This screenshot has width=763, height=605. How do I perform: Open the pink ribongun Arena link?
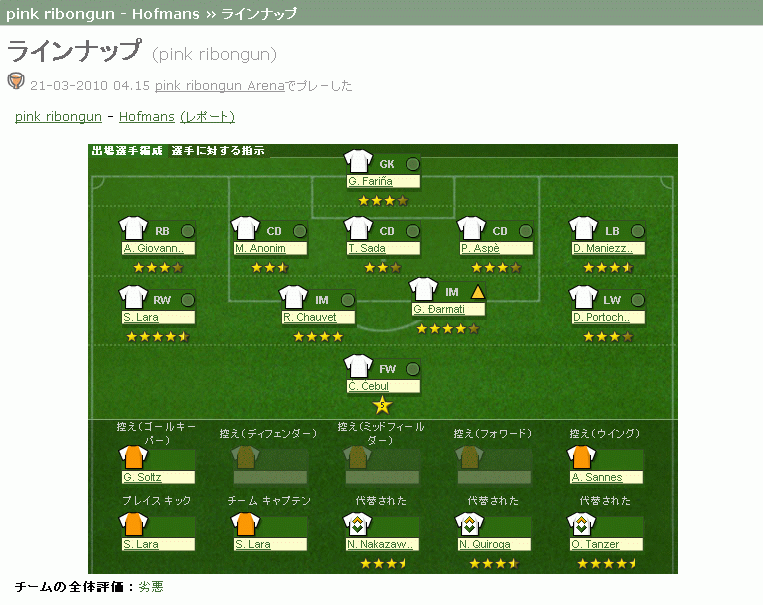tap(219, 86)
